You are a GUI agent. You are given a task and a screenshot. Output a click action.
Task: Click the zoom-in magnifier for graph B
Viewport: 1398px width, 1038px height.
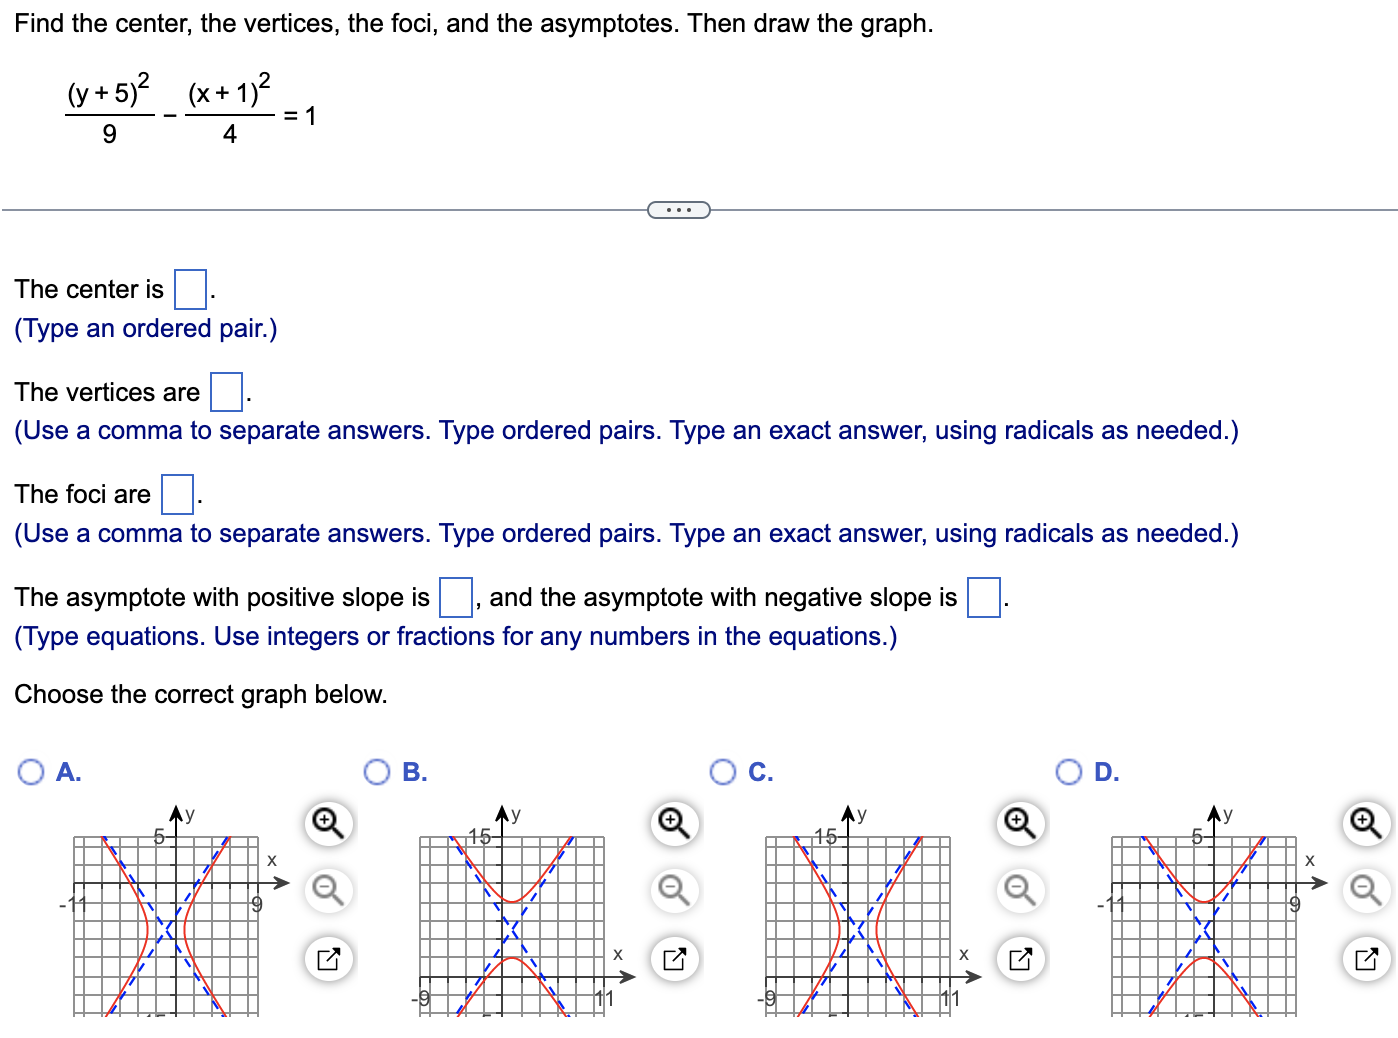click(672, 821)
